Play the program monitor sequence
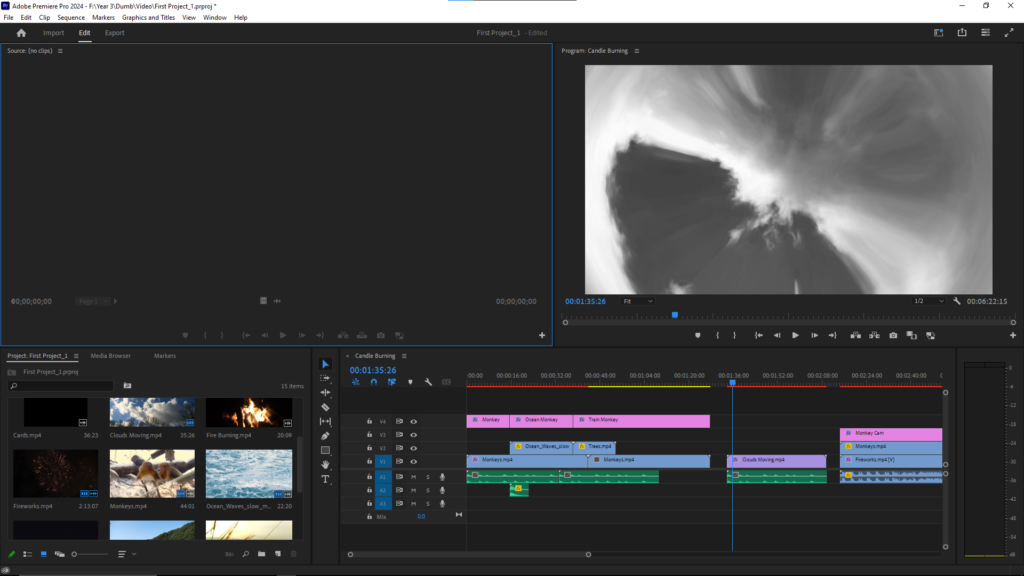This screenshot has width=1024, height=576. click(795, 335)
